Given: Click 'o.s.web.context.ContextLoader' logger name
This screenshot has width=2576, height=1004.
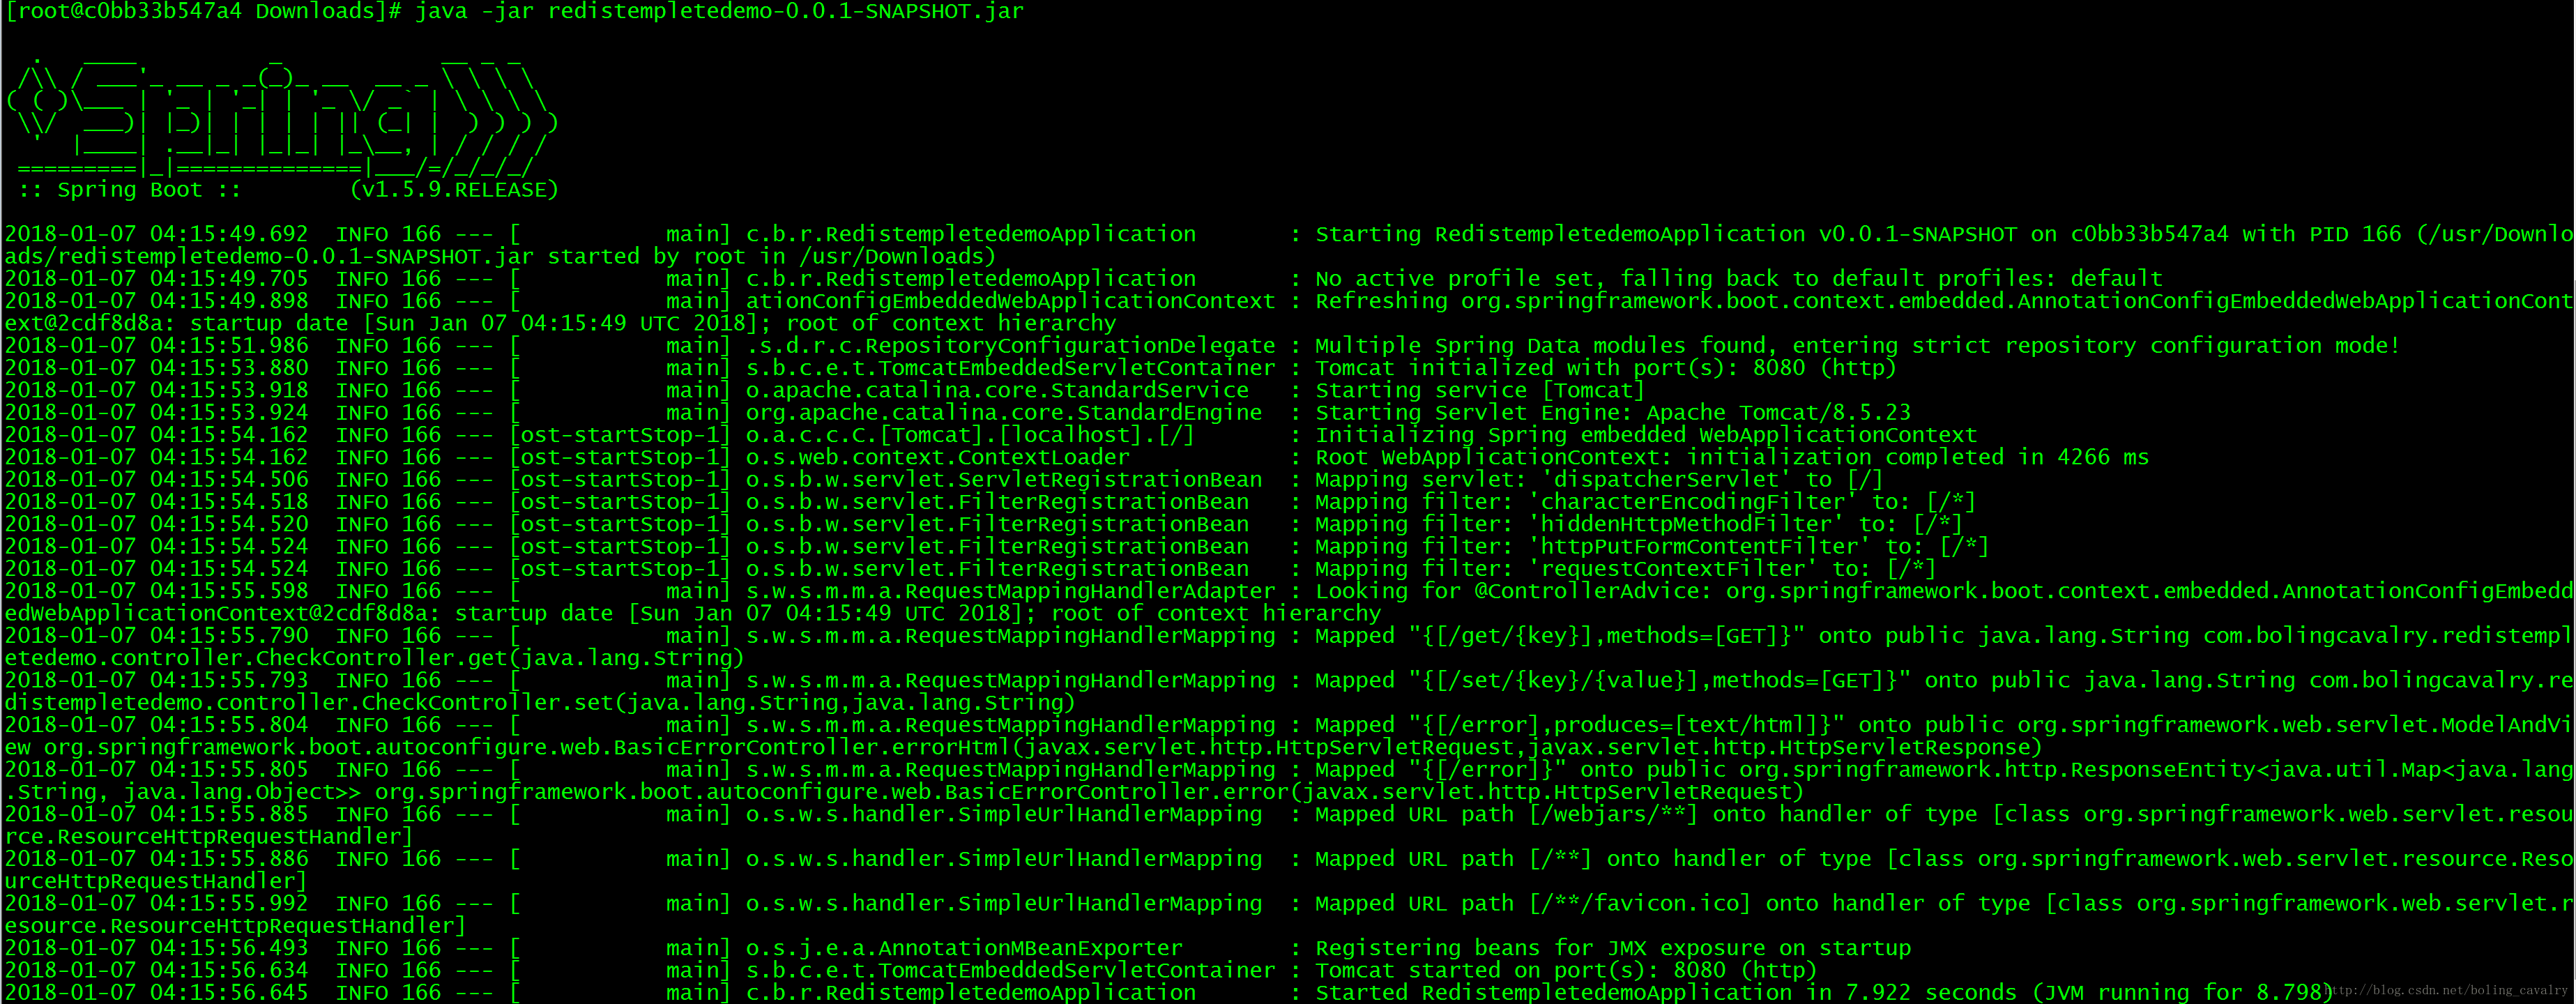Looking at the screenshot, I should pyautogui.click(x=937, y=457).
